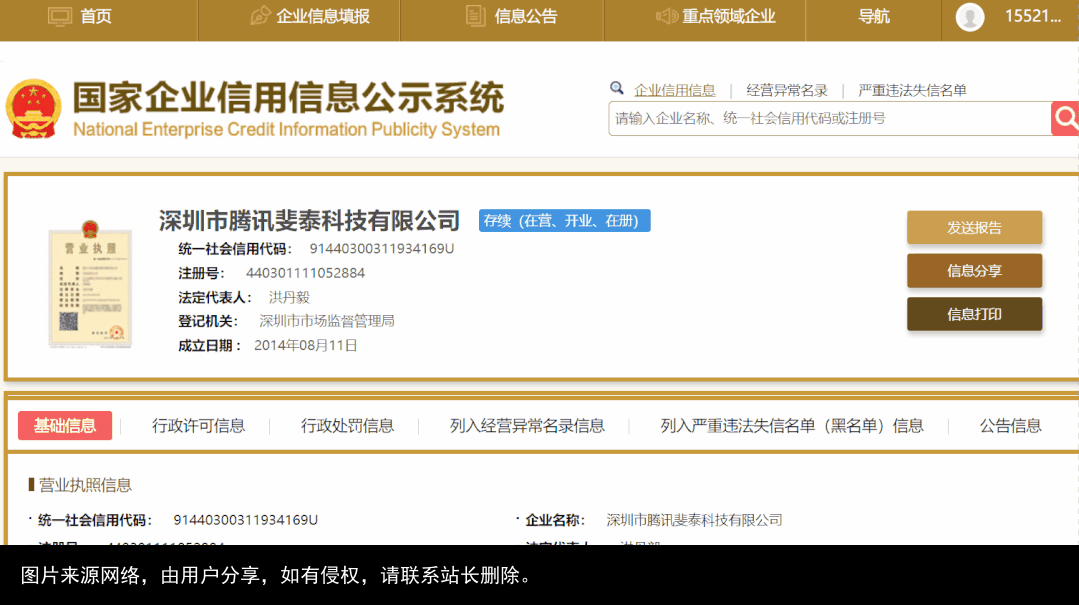Screen dimensions: 1079x605
Task: Click the small magnifier beside 企业信用信息
Action: click(617, 88)
